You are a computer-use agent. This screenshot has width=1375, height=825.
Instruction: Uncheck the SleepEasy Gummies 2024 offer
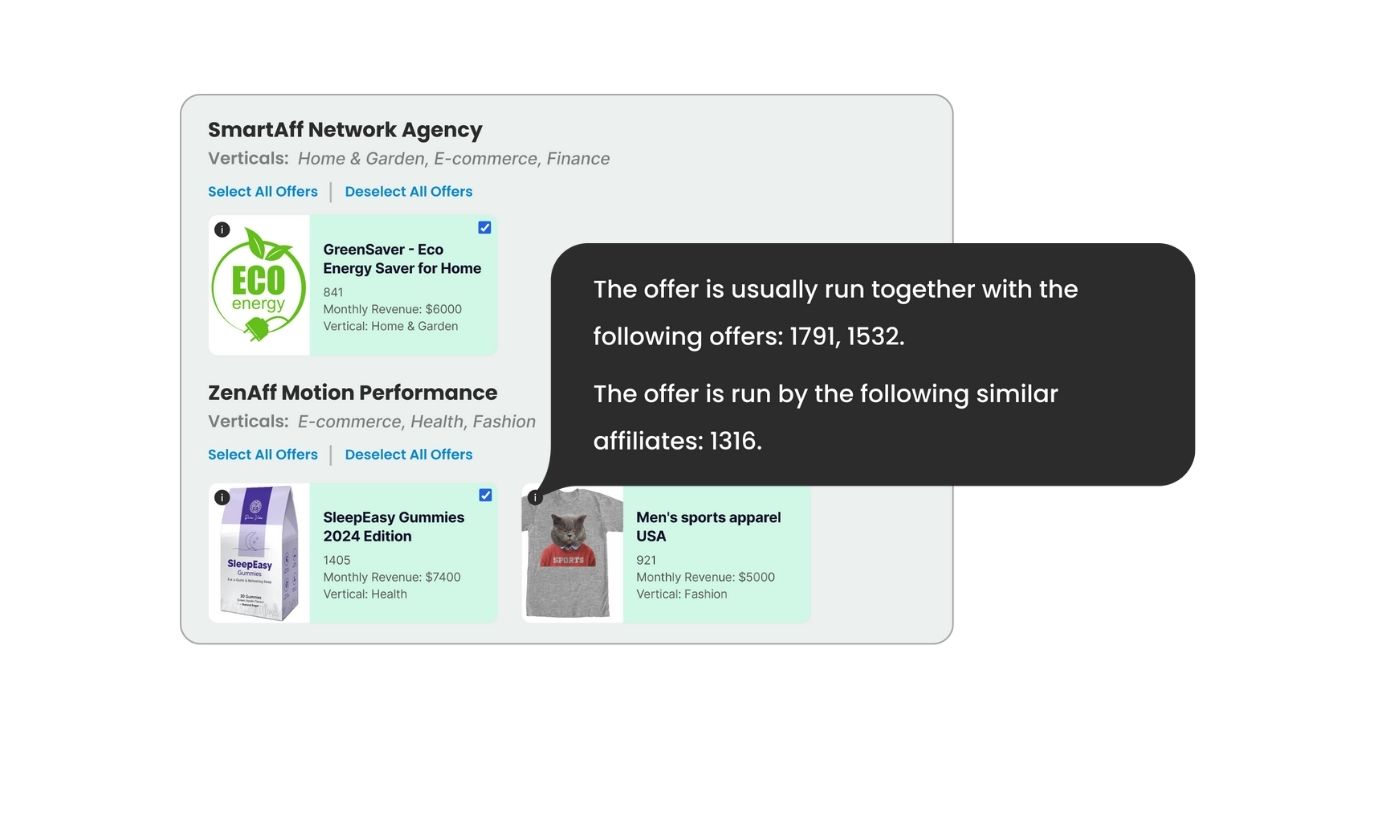pyautogui.click(x=485, y=495)
